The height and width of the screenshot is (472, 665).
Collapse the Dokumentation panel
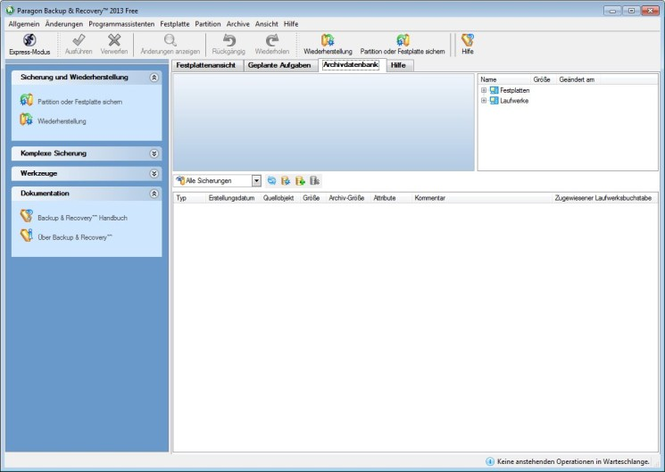pyautogui.click(x=154, y=194)
